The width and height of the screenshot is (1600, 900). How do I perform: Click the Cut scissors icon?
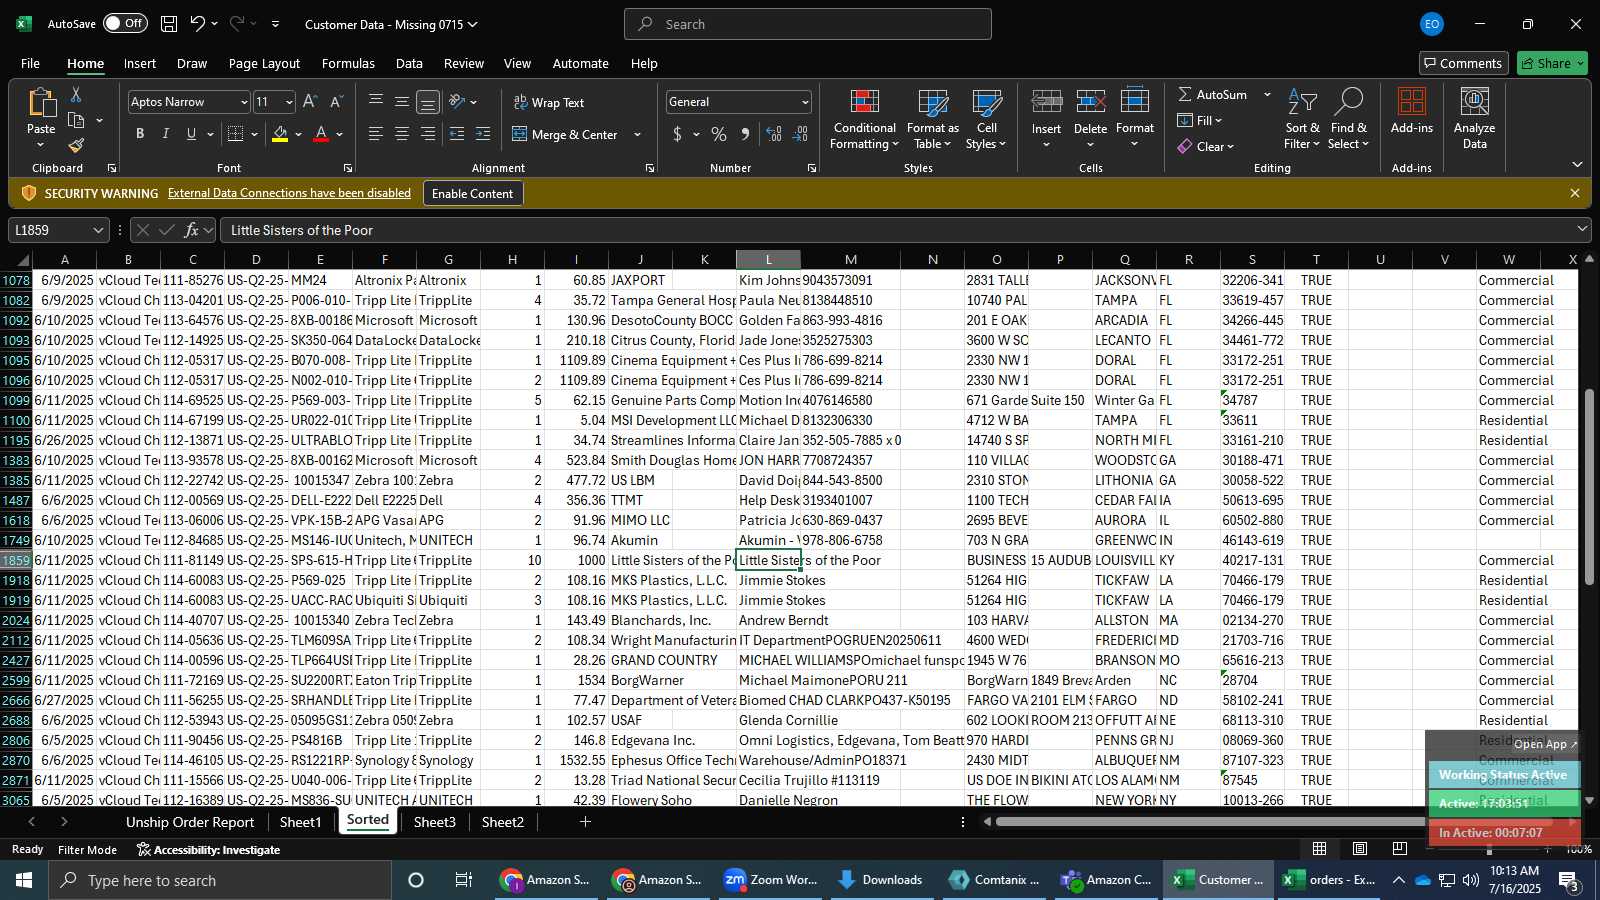tap(76, 95)
